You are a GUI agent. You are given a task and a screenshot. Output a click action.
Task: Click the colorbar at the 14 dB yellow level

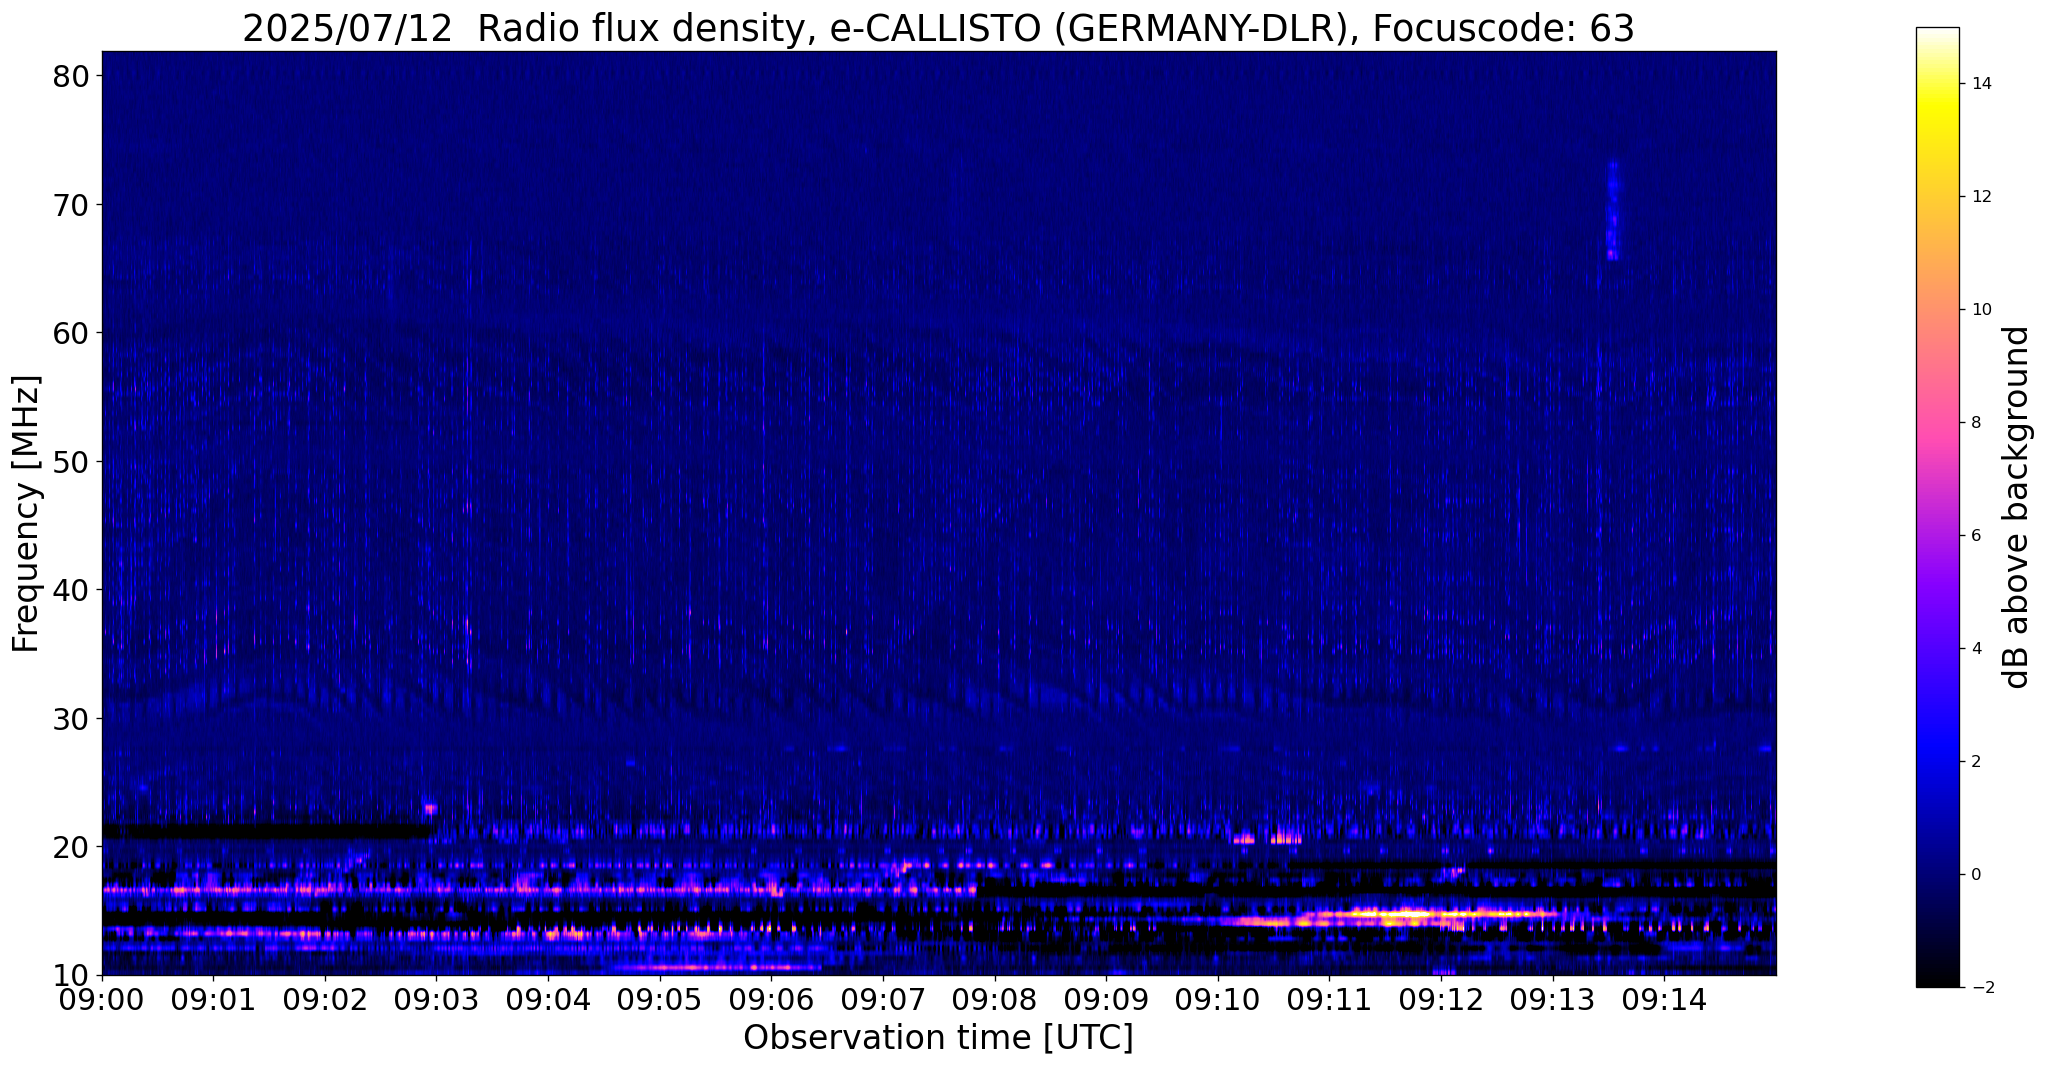(x=1937, y=83)
